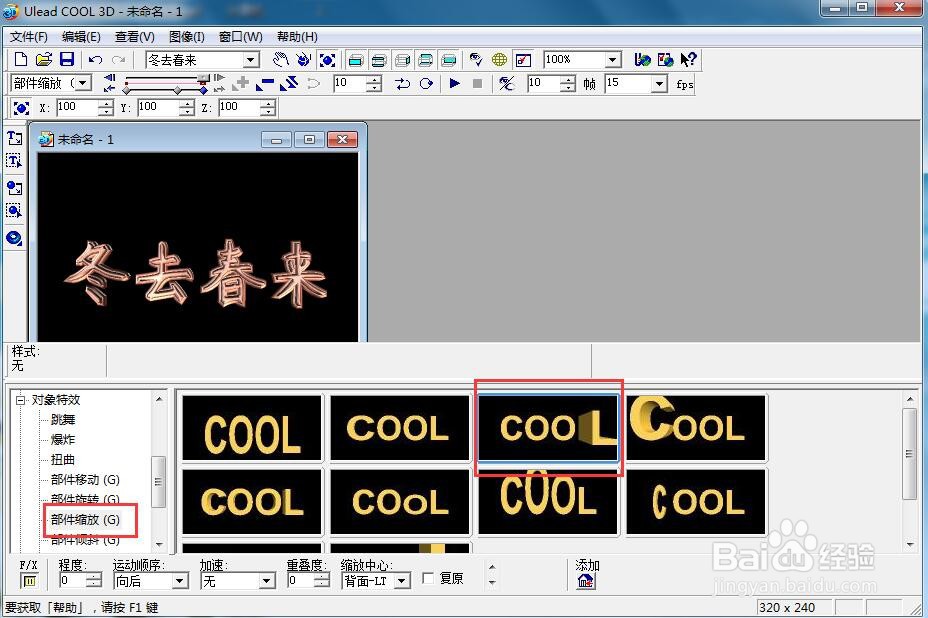Open the 部件缩放 property dropdown
This screenshot has width=928, height=618.
(x=83, y=83)
